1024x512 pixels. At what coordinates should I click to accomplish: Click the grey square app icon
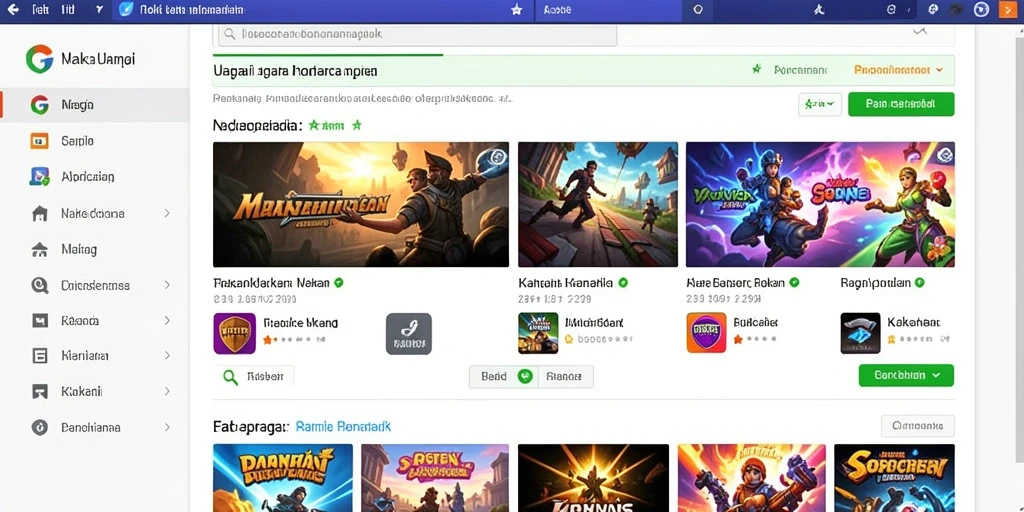click(x=409, y=333)
